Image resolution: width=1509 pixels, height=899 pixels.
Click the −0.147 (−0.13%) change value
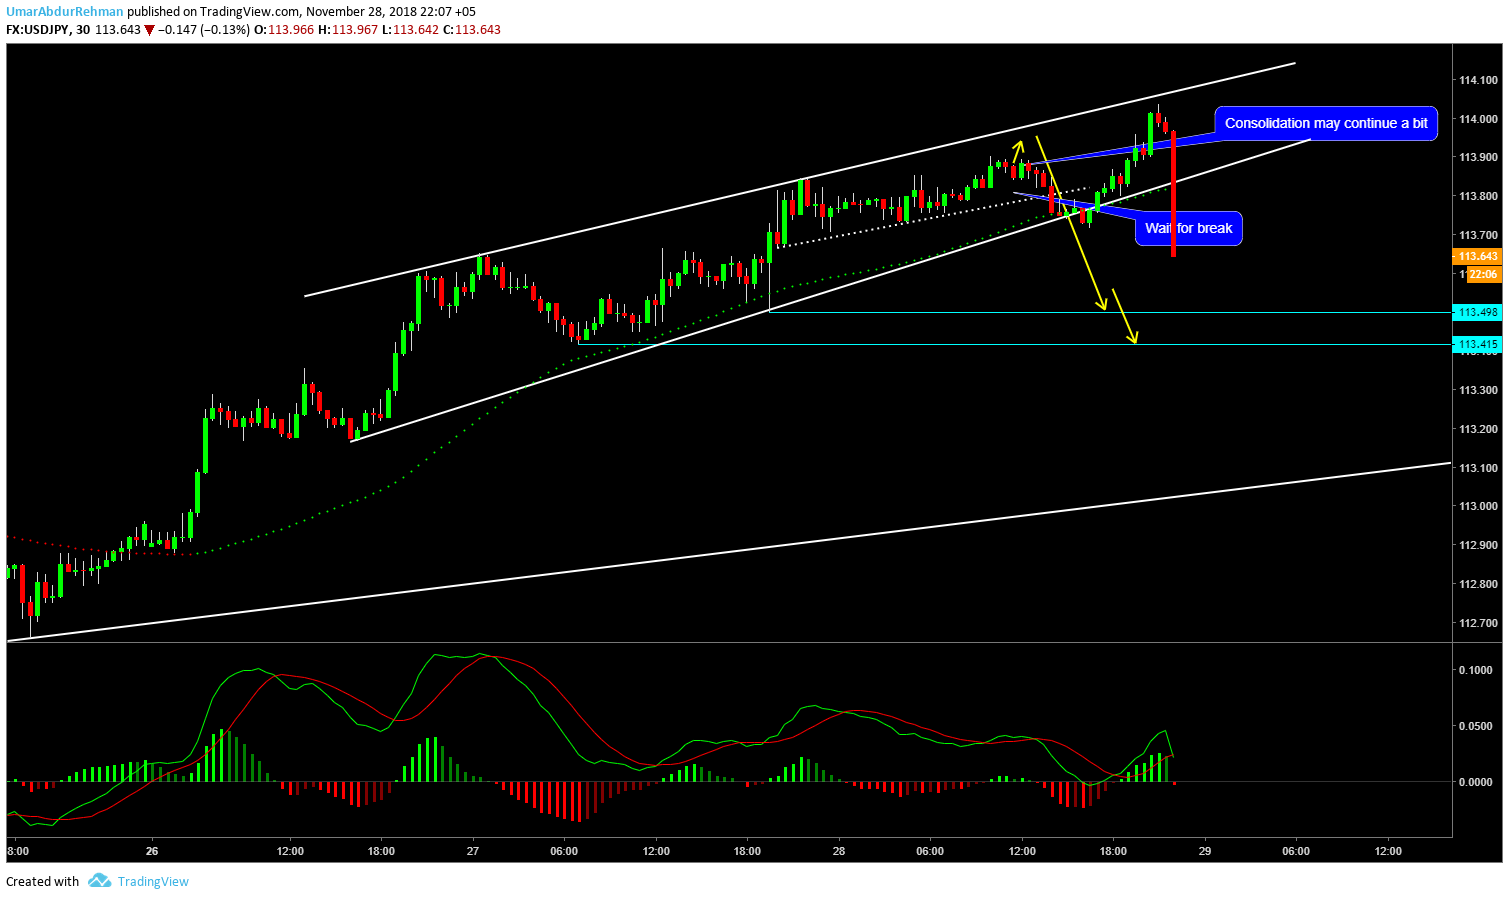click(x=203, y=30)
